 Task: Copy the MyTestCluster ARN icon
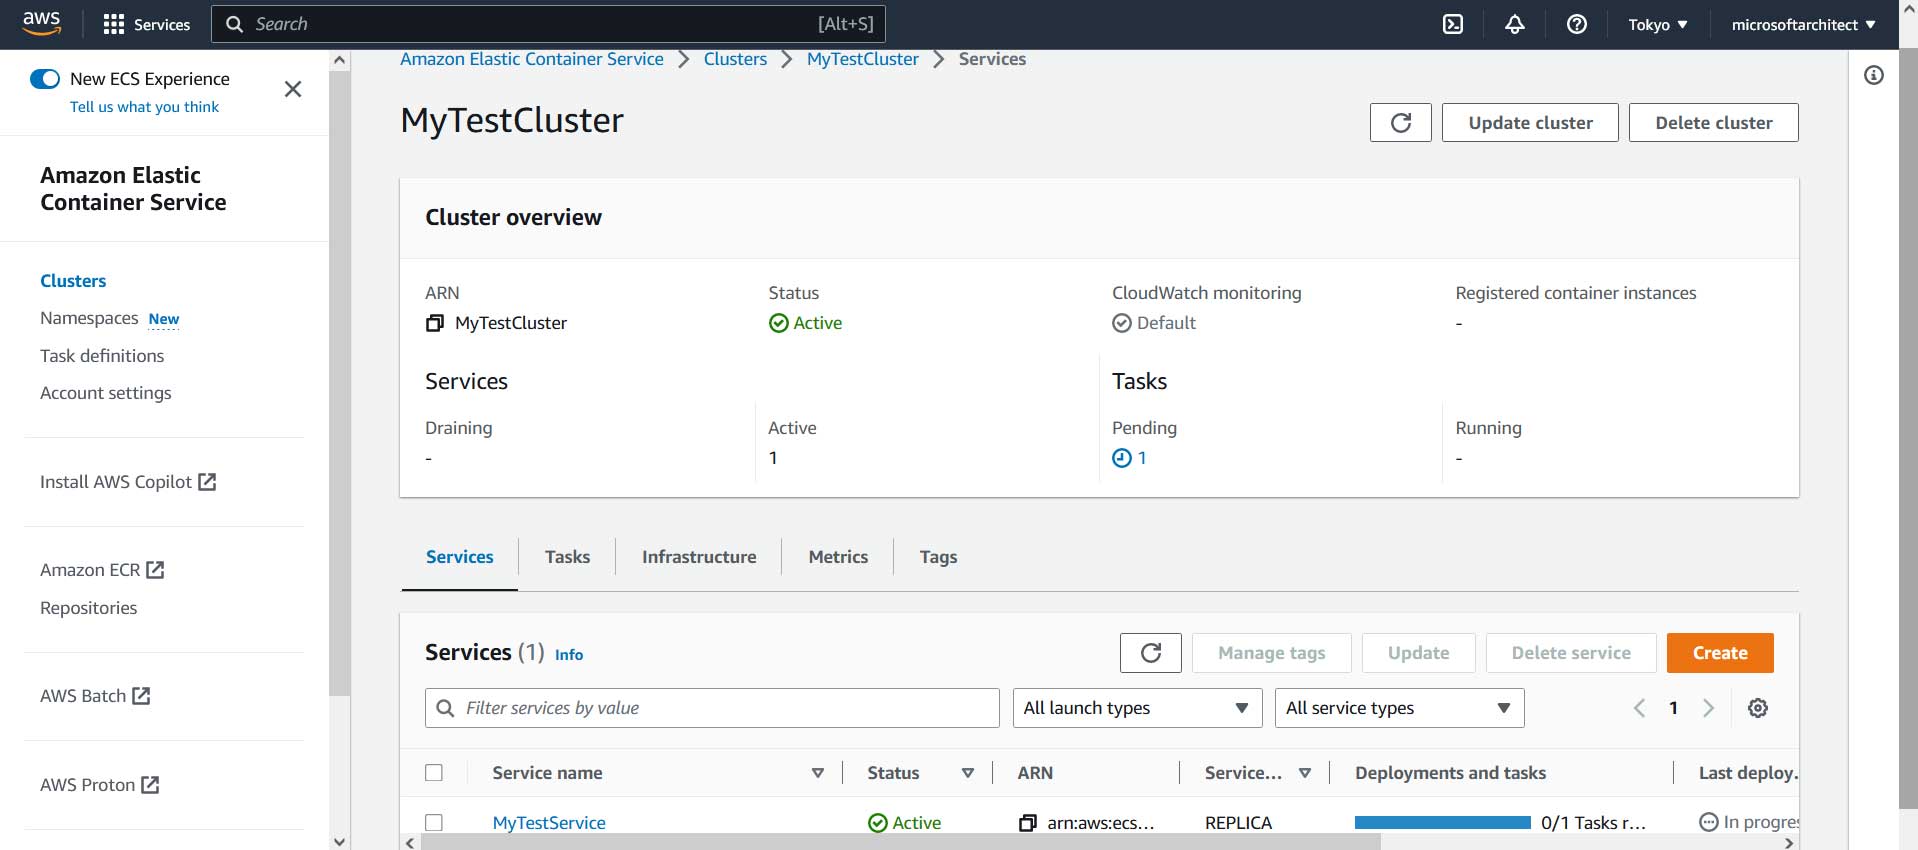tap(435, 323)
